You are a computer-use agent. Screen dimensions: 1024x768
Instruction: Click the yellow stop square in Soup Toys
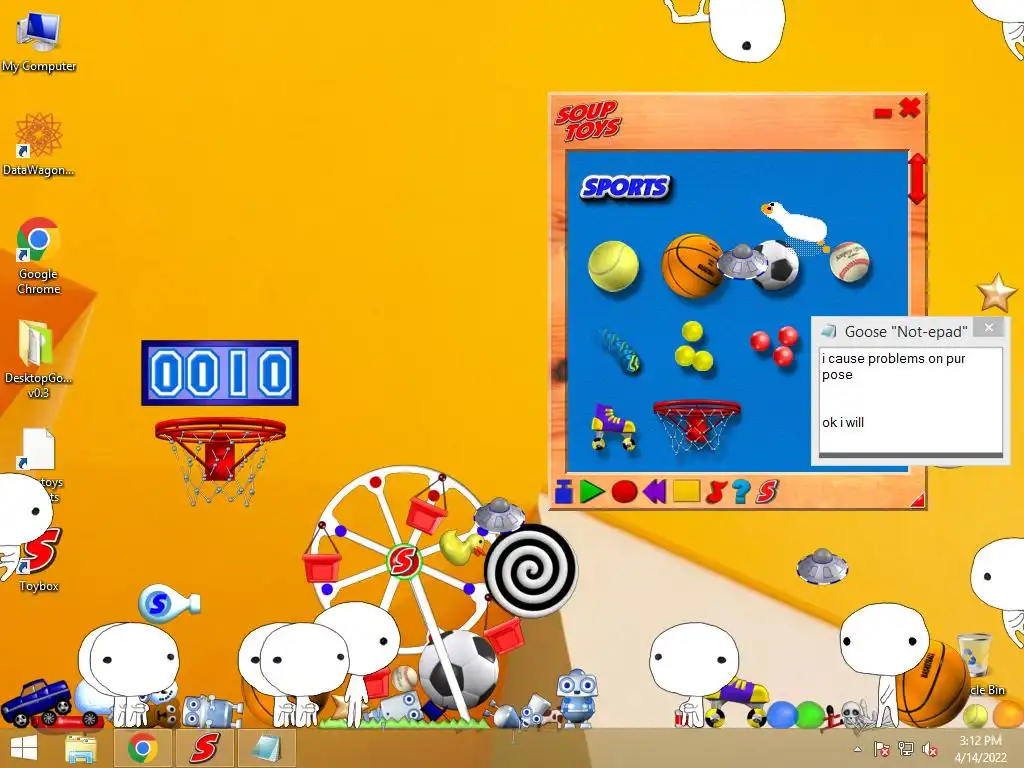(686, 491)
